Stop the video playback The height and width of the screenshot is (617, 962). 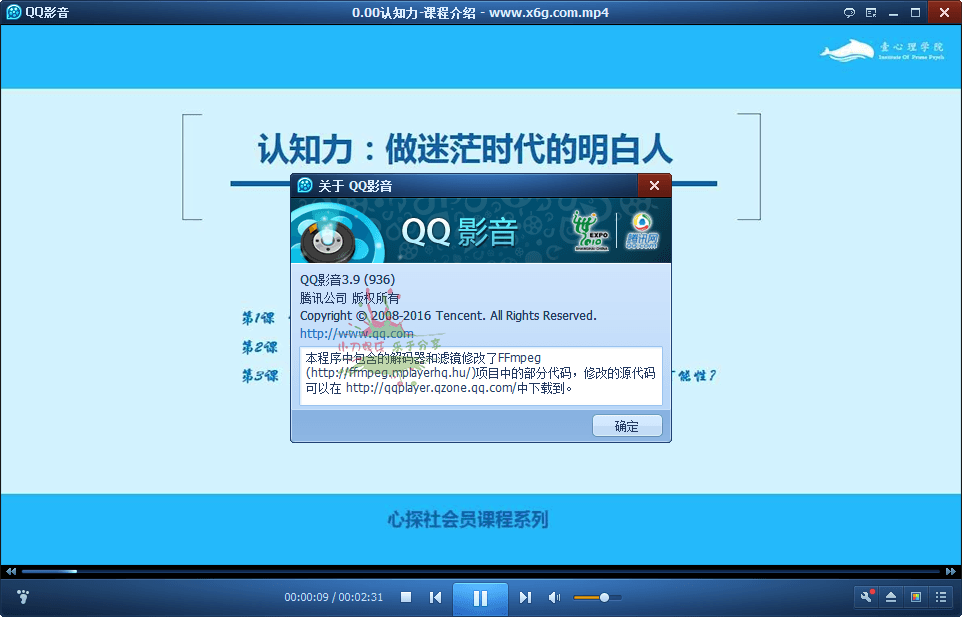coord(405,597)
